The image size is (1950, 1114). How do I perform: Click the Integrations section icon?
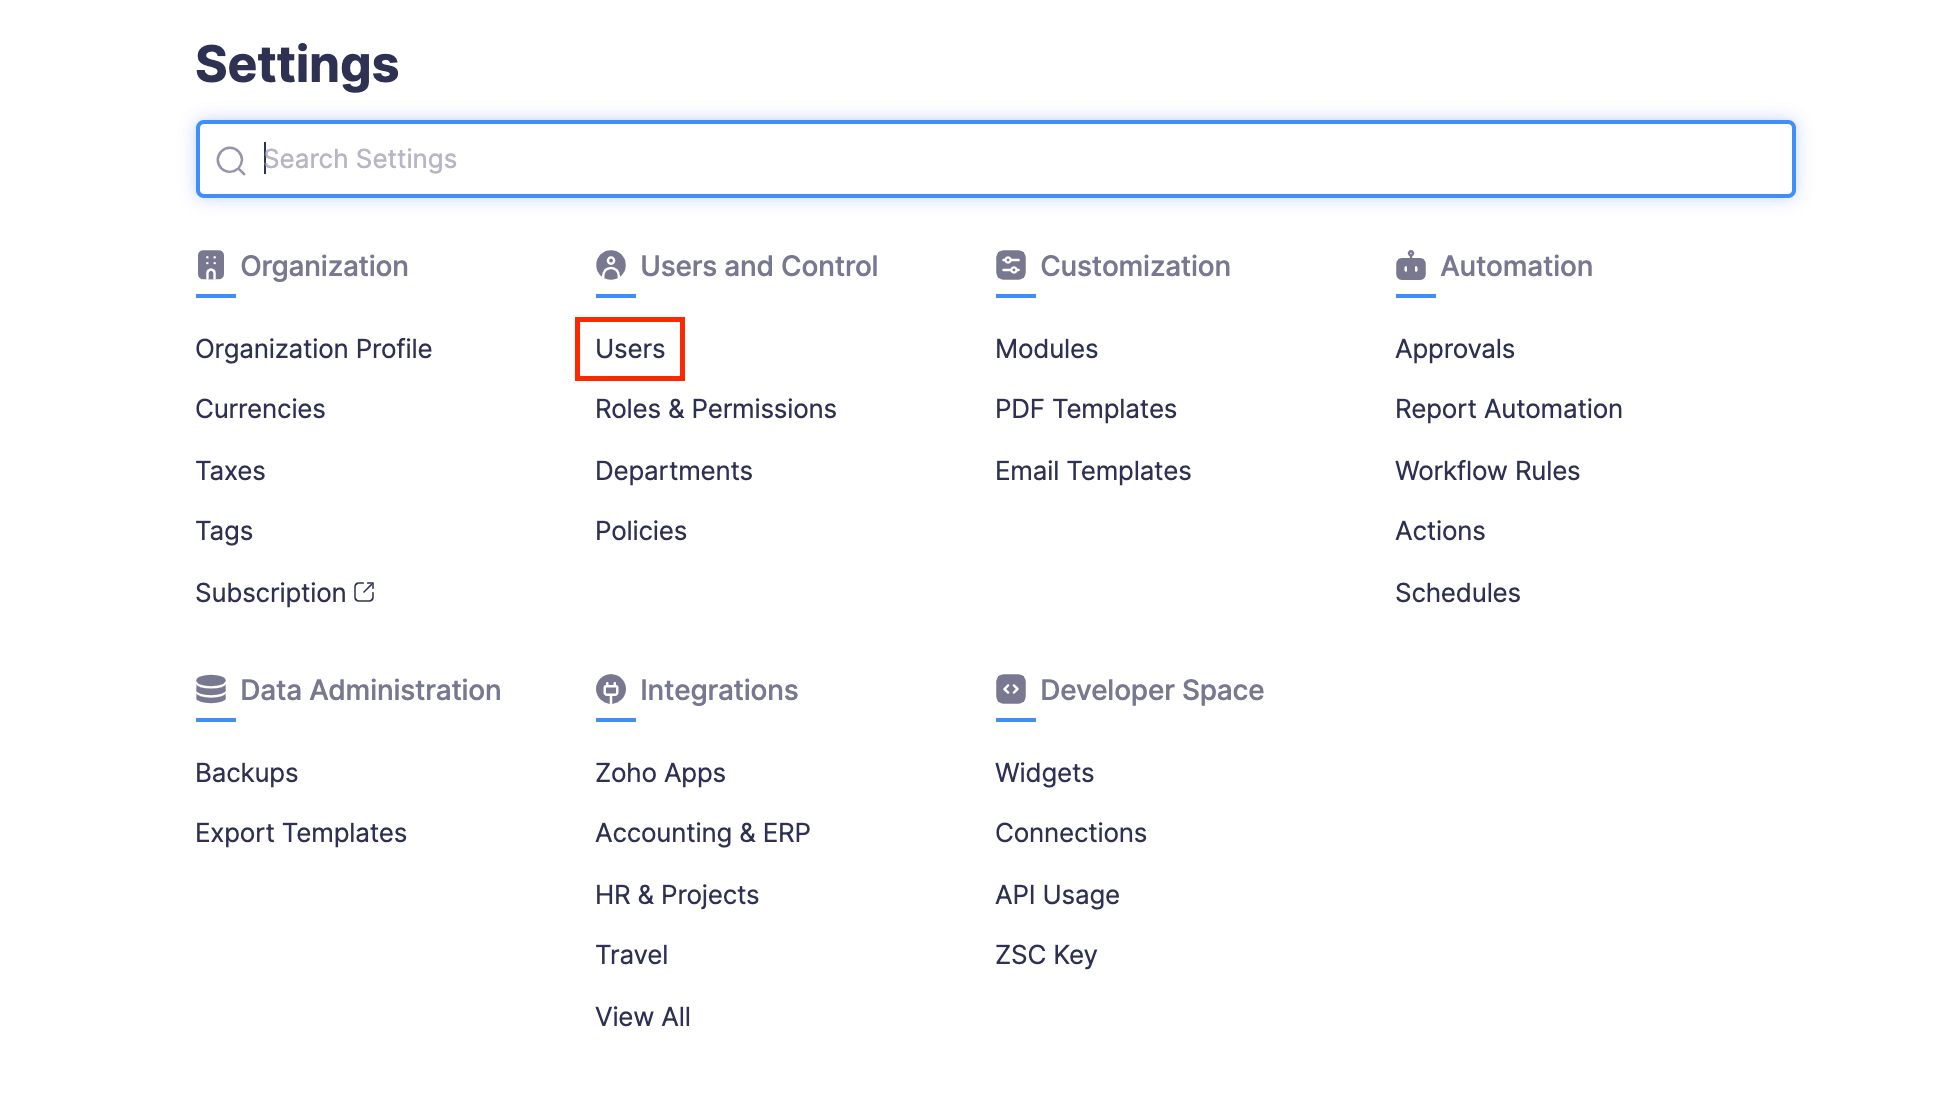click(x=612, y=689)
